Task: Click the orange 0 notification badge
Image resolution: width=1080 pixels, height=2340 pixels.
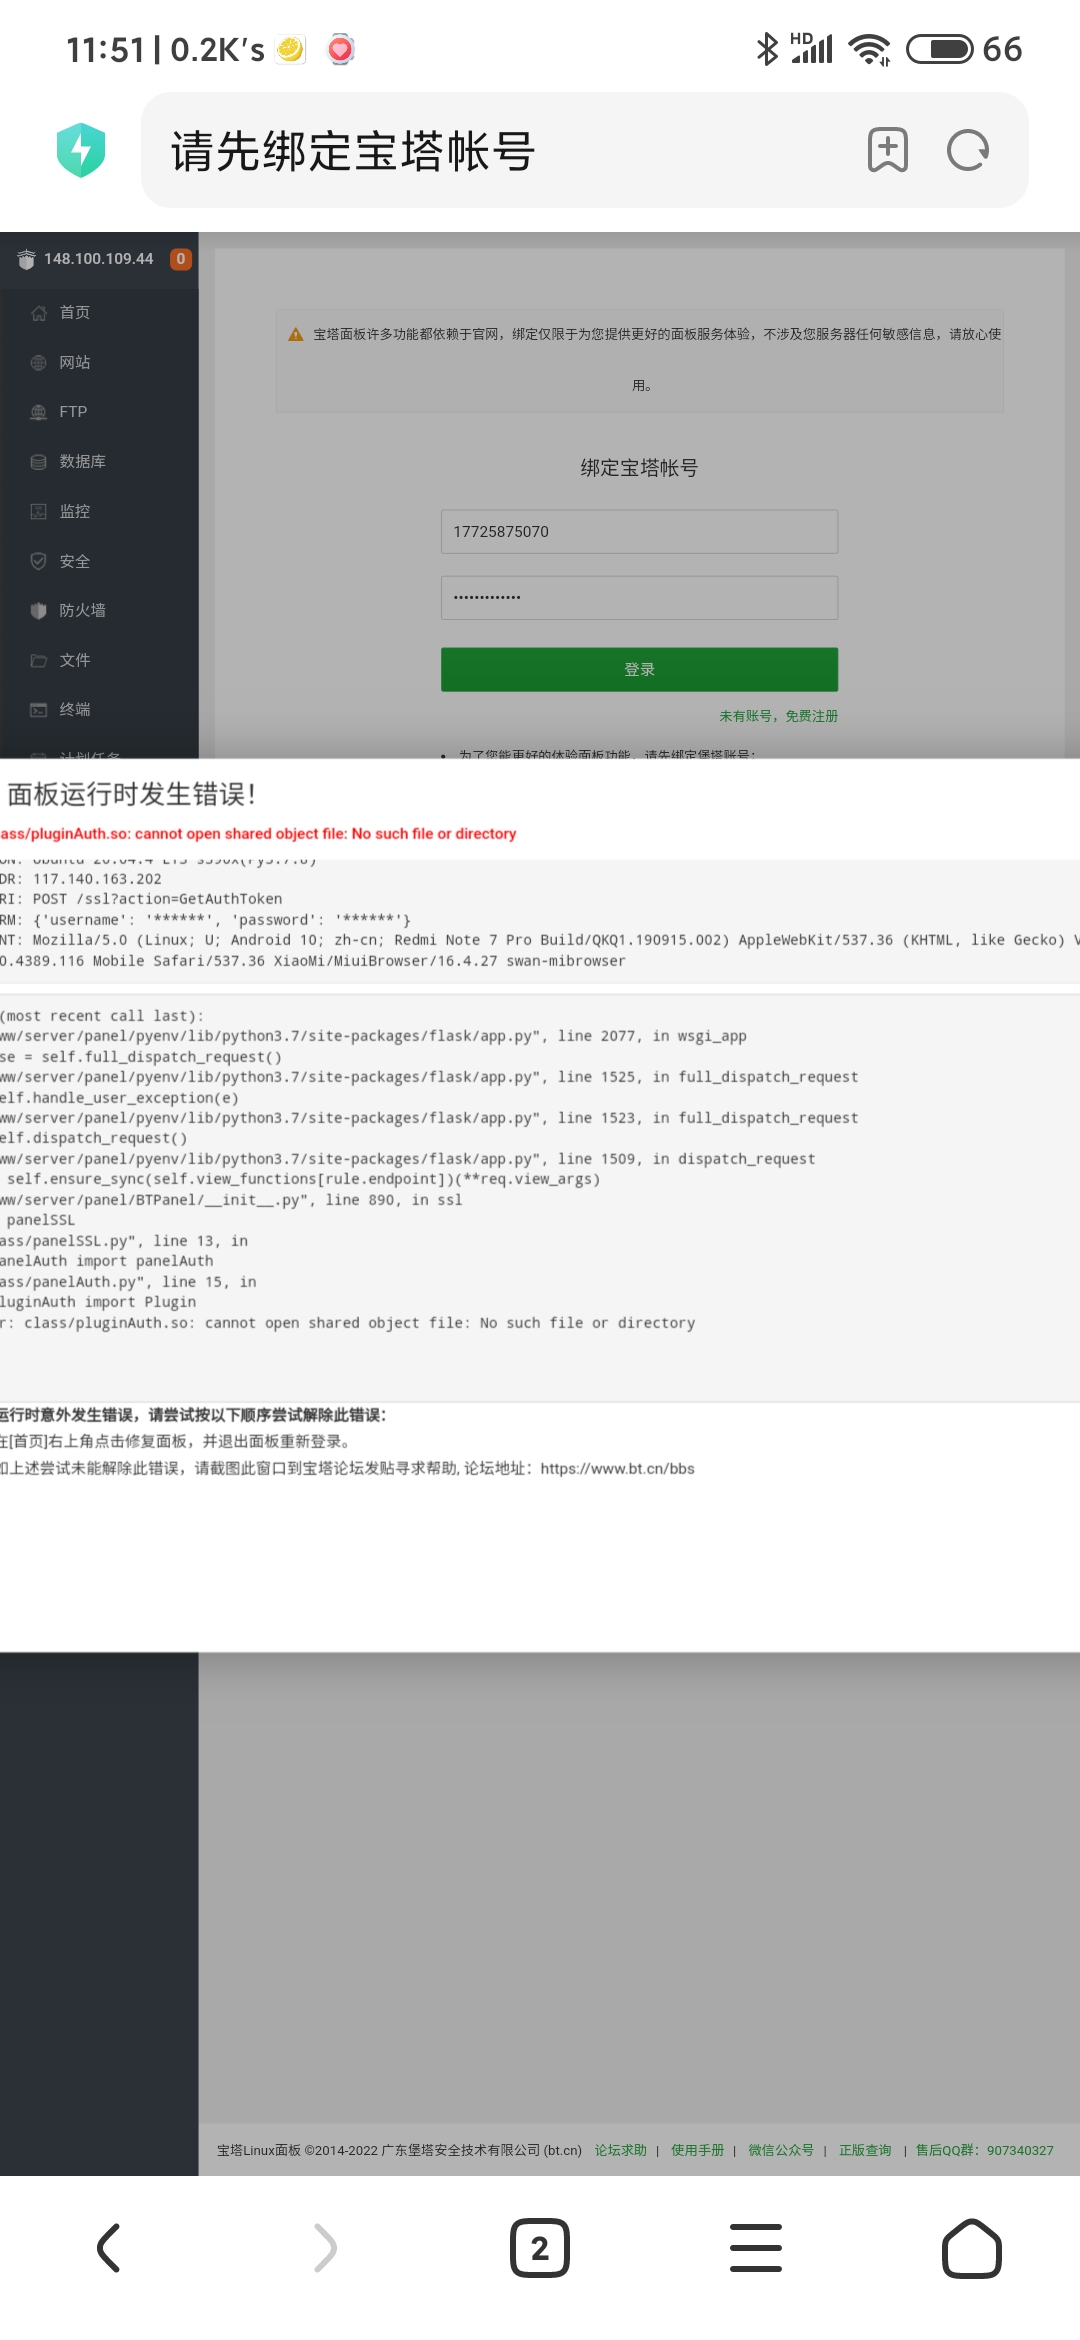Action: click(181, 259)
